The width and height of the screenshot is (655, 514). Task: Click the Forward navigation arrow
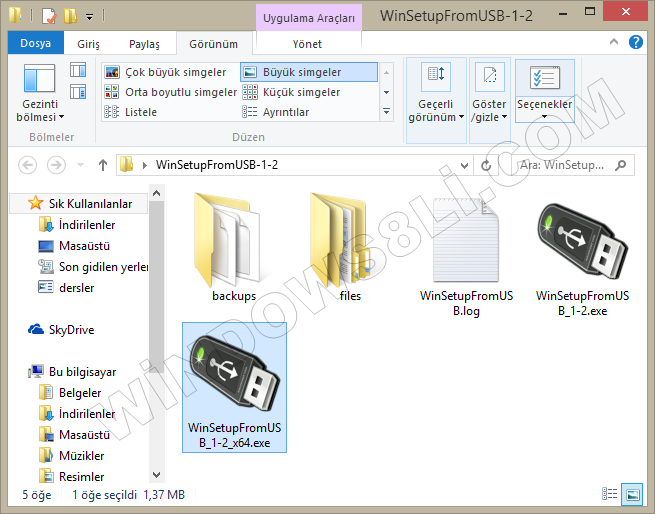pyautogui.click(x=56, y=165)
